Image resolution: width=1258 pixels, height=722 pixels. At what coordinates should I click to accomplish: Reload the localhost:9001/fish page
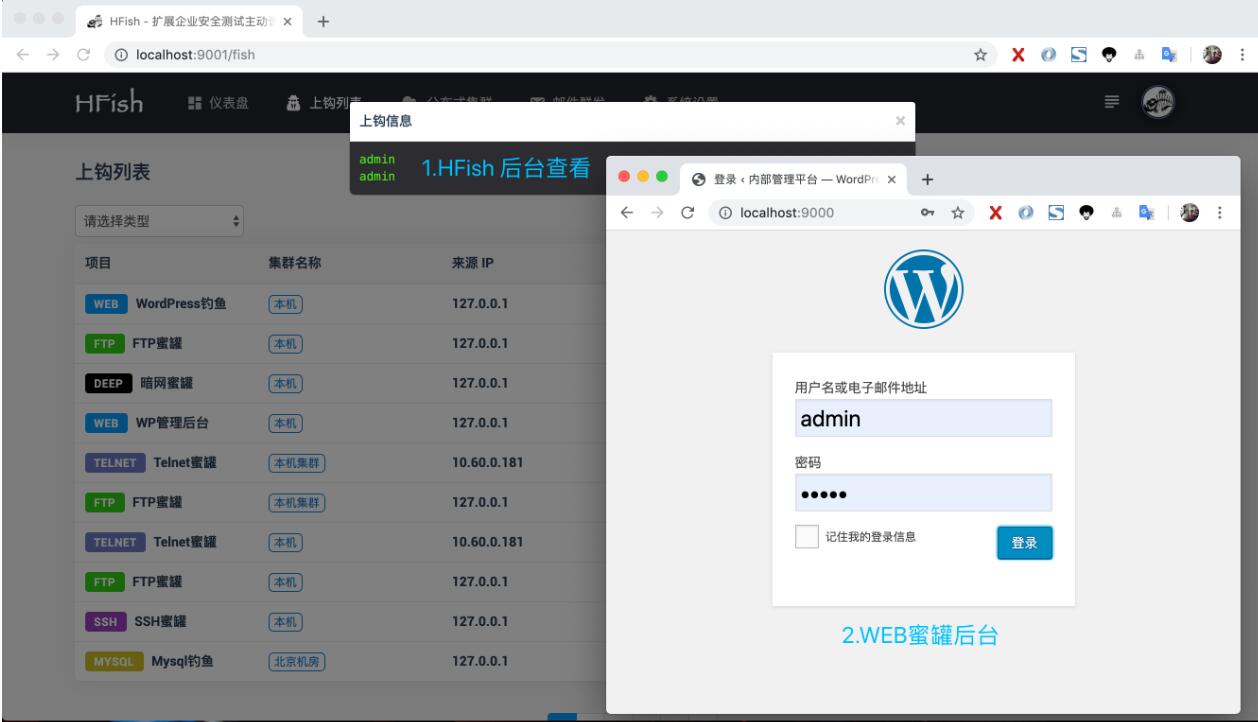click(x=83, y=54)
